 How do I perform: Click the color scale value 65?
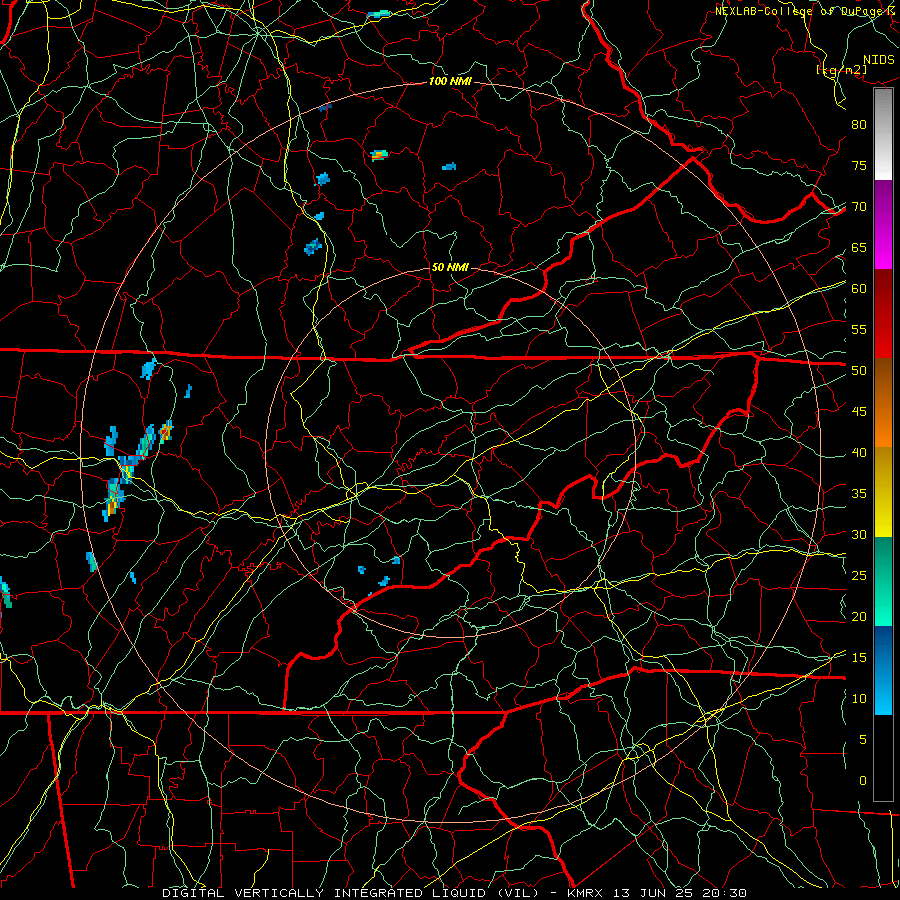pos(859,247)
